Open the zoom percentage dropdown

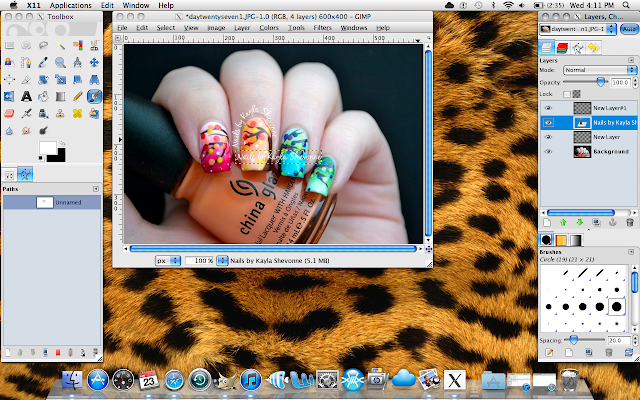[x=222, y=260]
